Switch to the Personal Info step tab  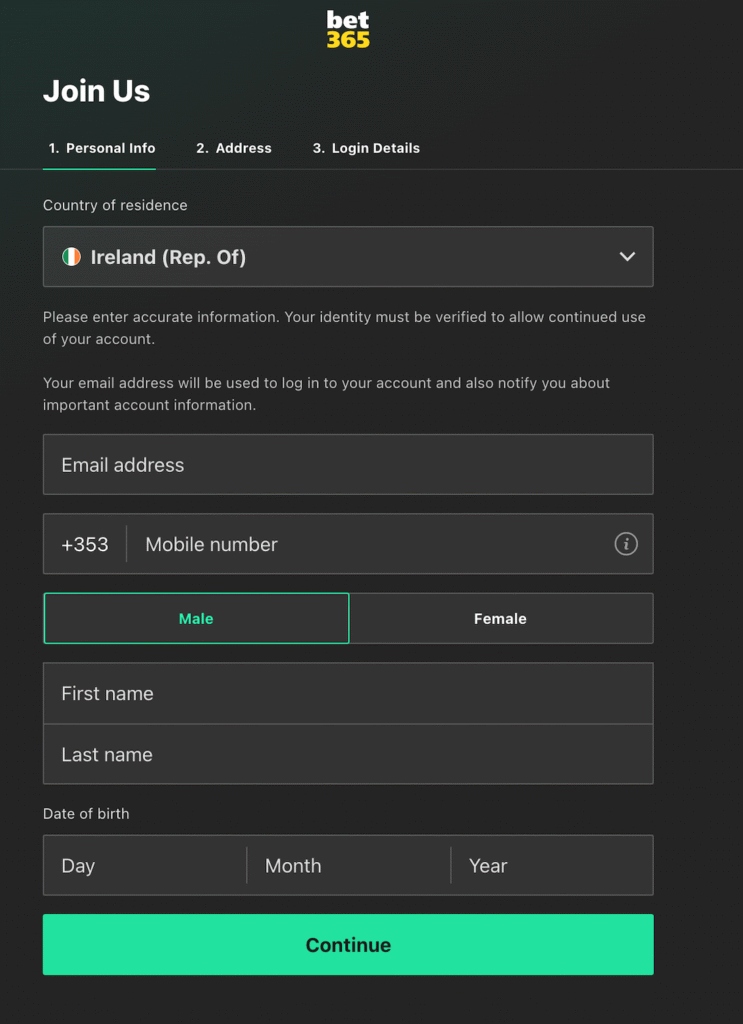point(102,148)
